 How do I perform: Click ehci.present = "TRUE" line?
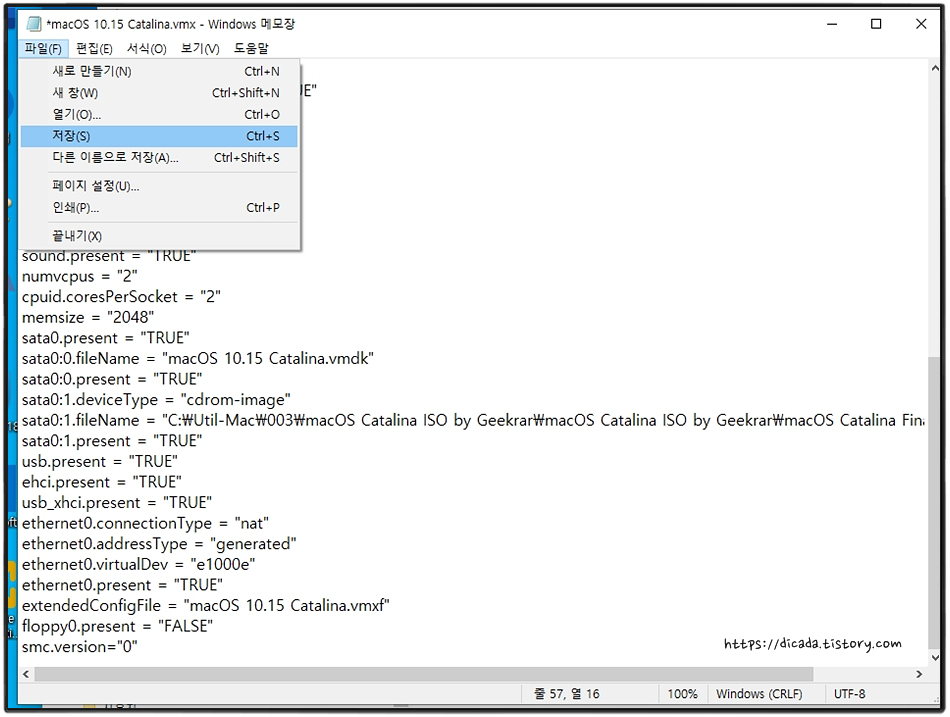(102, 482)
